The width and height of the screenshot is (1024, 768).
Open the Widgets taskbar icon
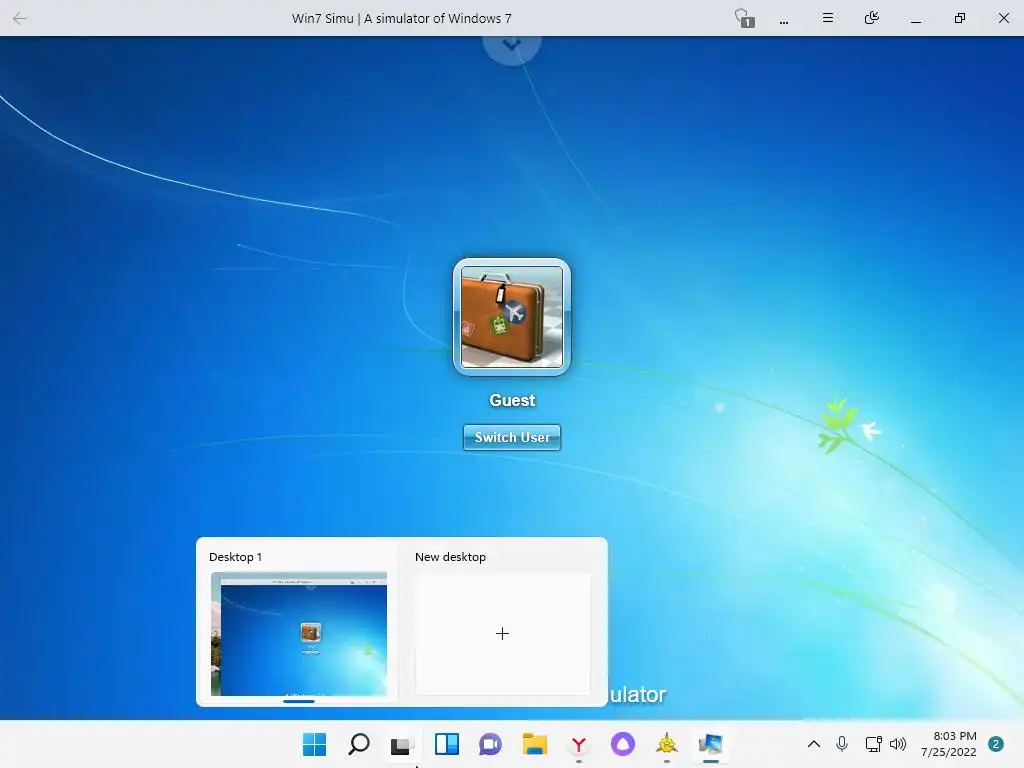click(447, 744)
